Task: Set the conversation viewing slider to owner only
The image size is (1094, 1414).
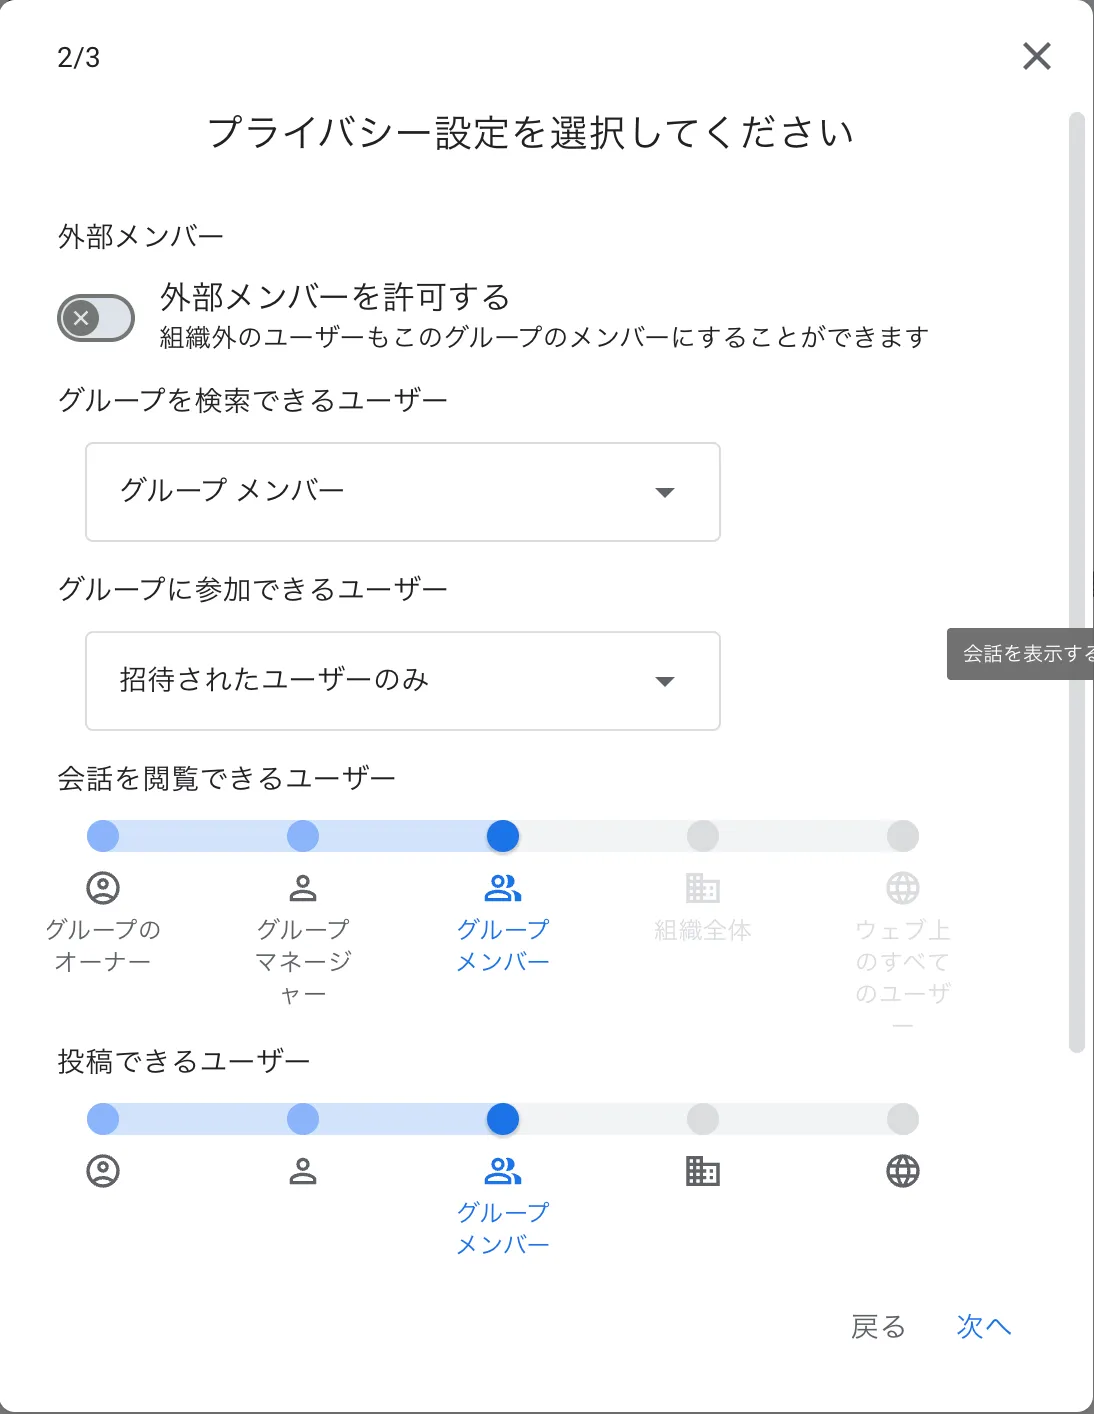Action: [x=103, y=836]
